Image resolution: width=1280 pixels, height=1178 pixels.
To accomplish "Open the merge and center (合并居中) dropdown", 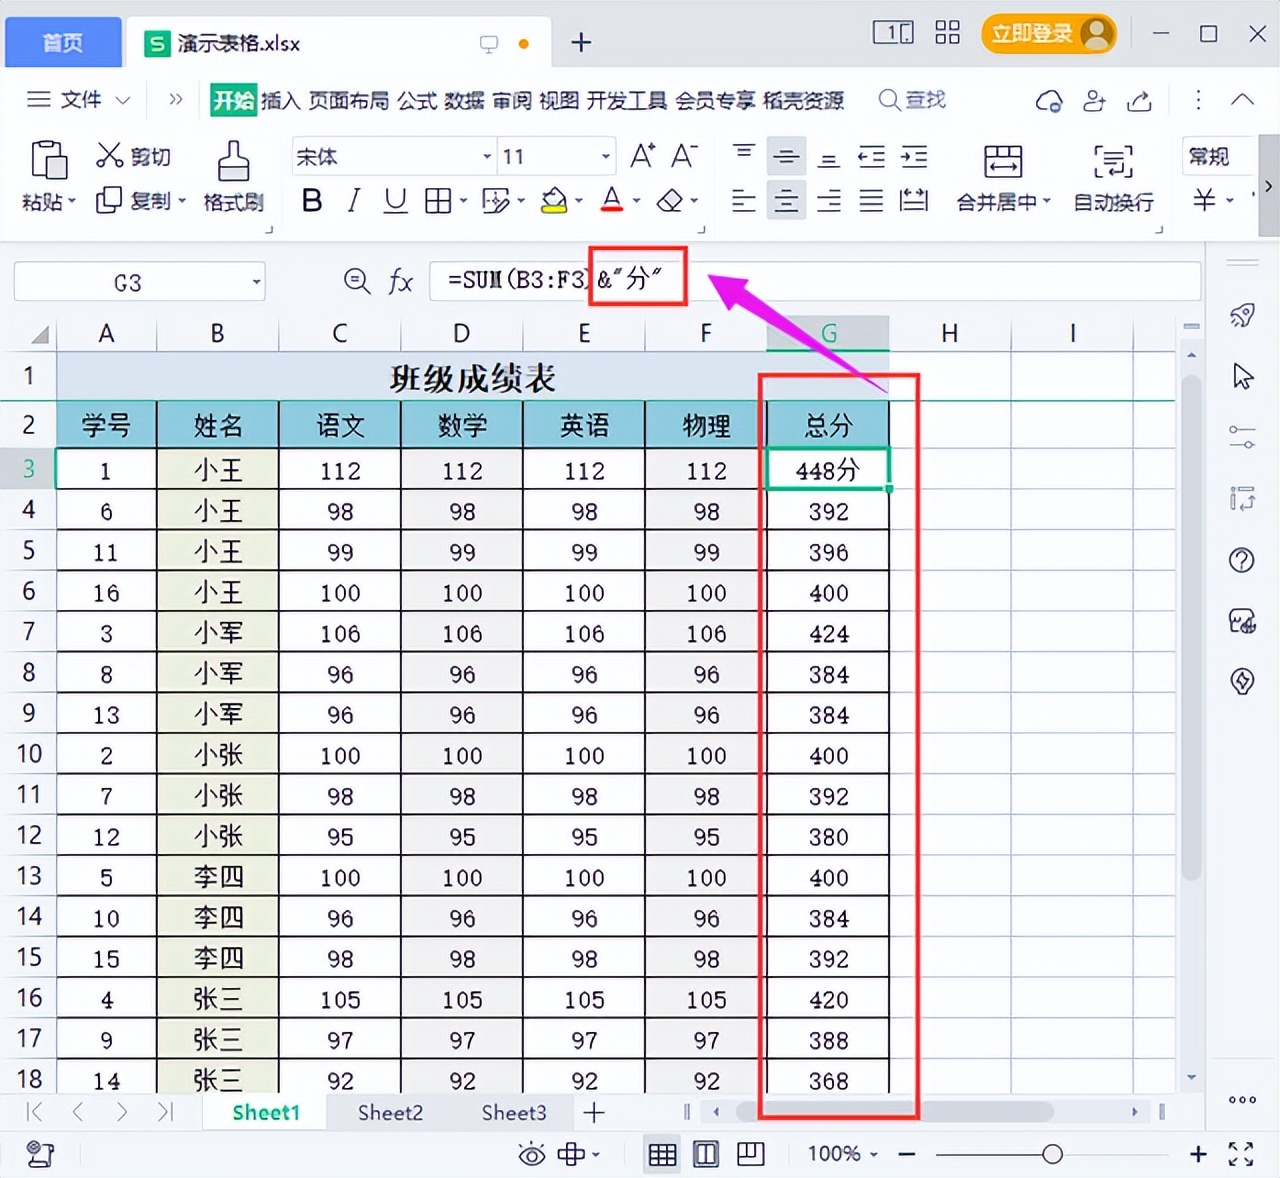I will pos(1002,180).
